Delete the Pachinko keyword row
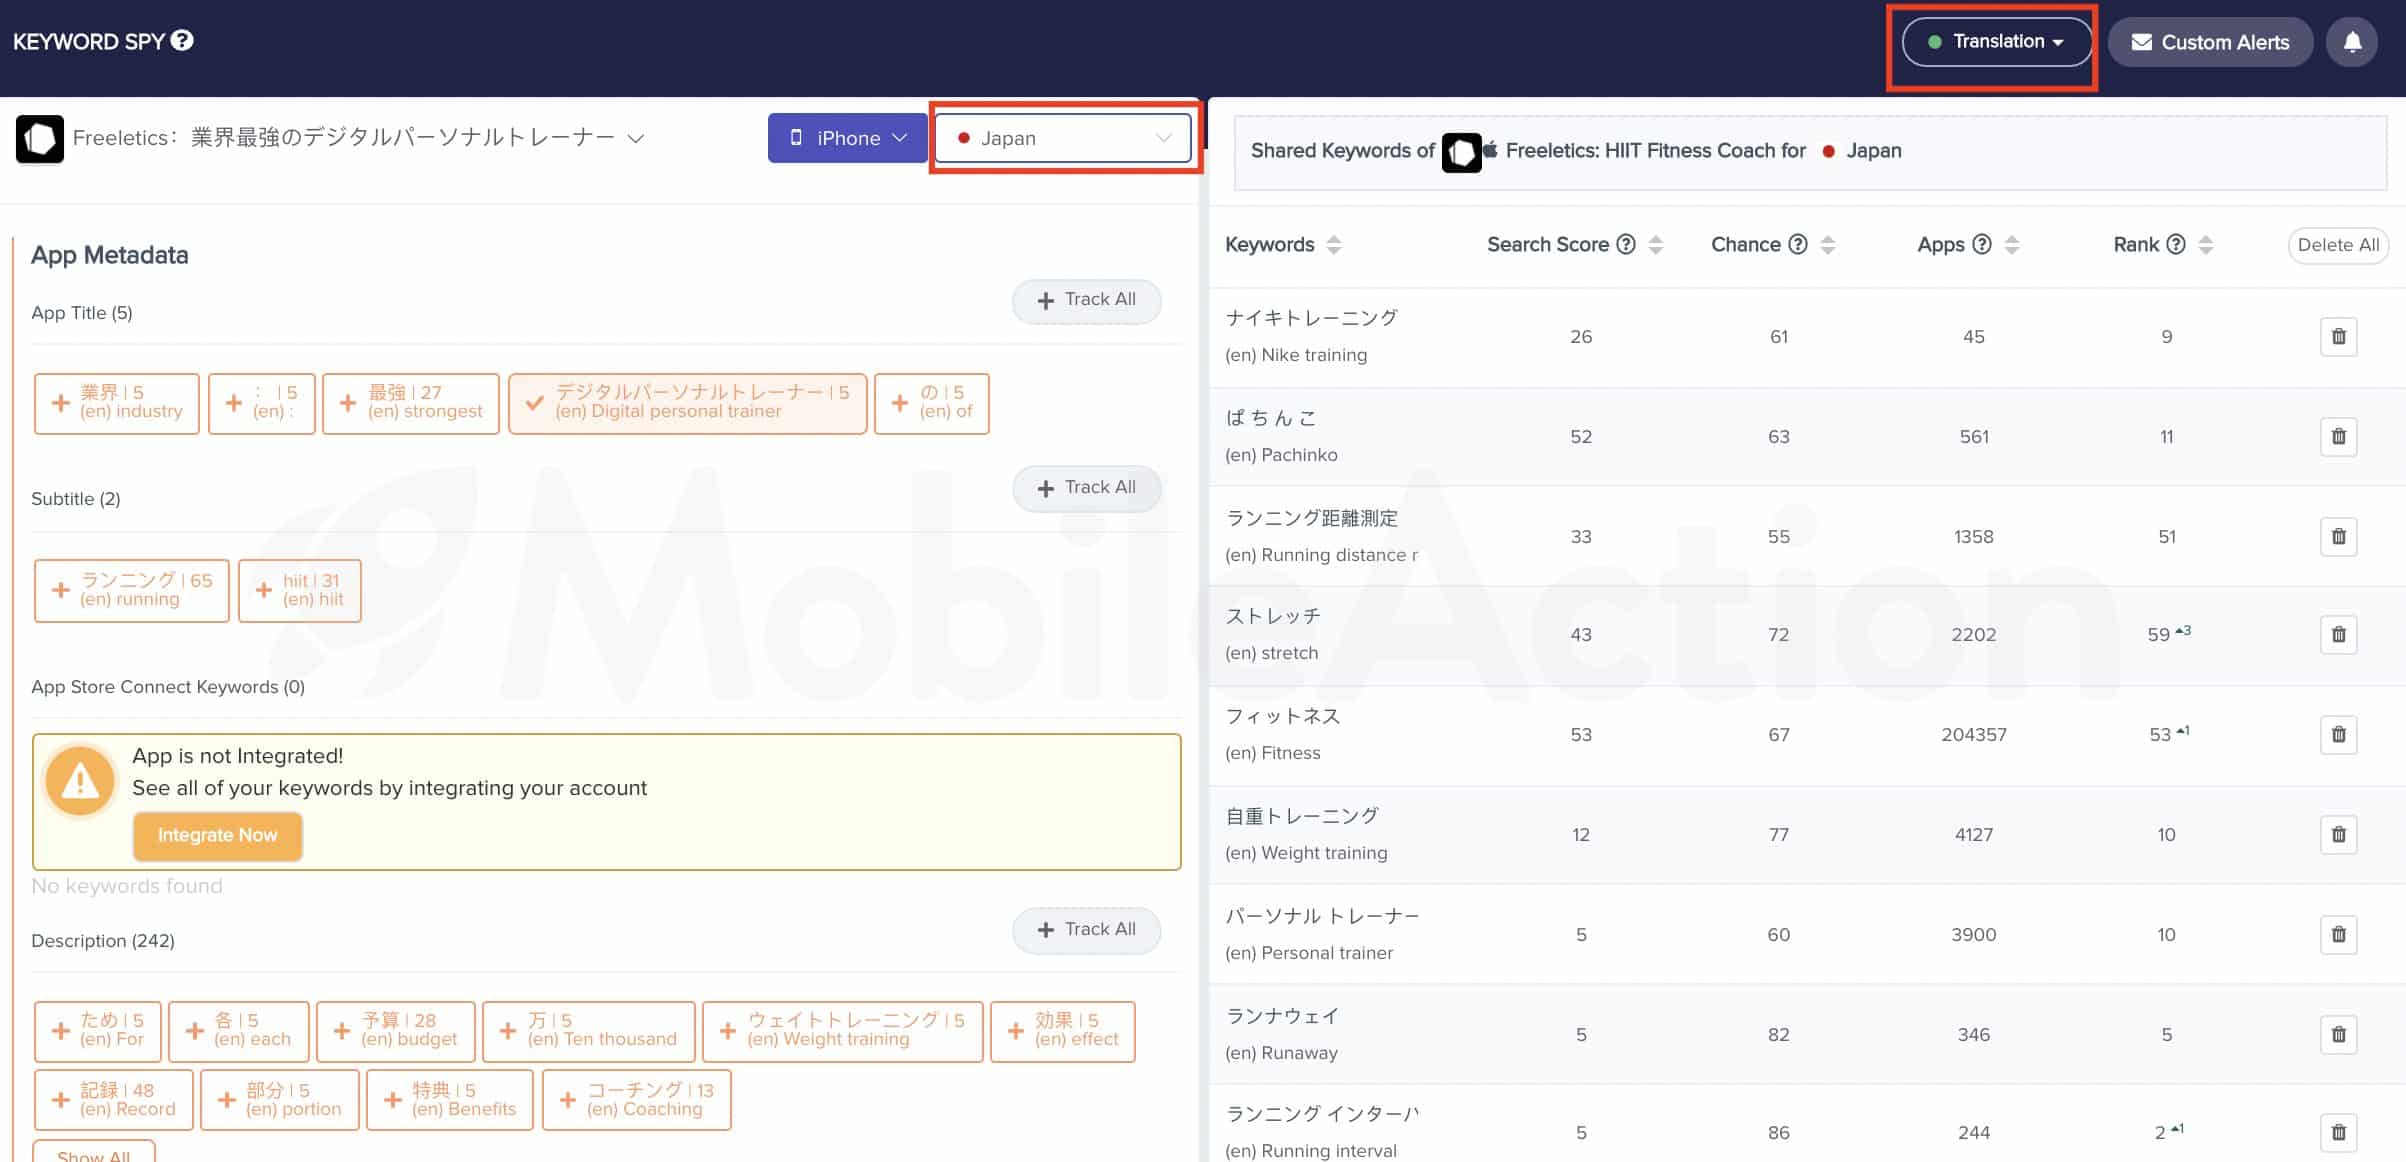Screen dimensions: 2406x1162 pos(2338,436)
